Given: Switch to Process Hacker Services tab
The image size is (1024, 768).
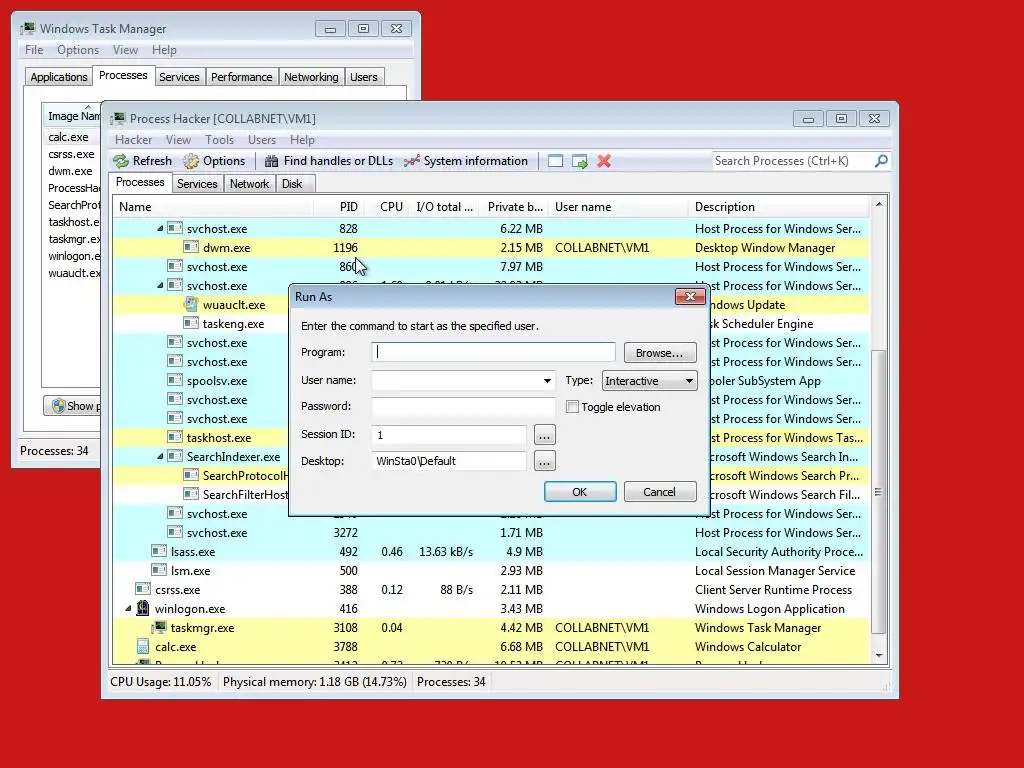Looking at the screenshot, I should (197, 184).
